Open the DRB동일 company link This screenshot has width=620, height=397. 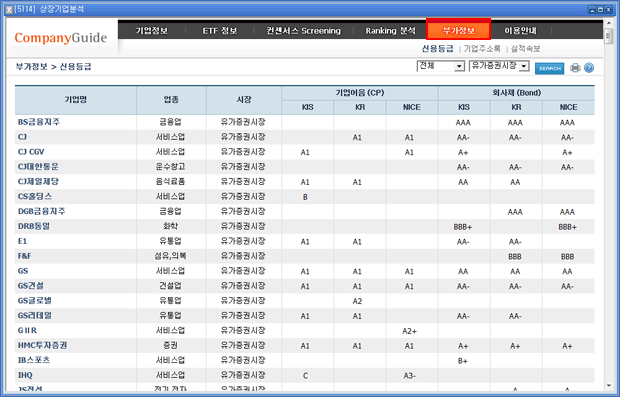34,226
